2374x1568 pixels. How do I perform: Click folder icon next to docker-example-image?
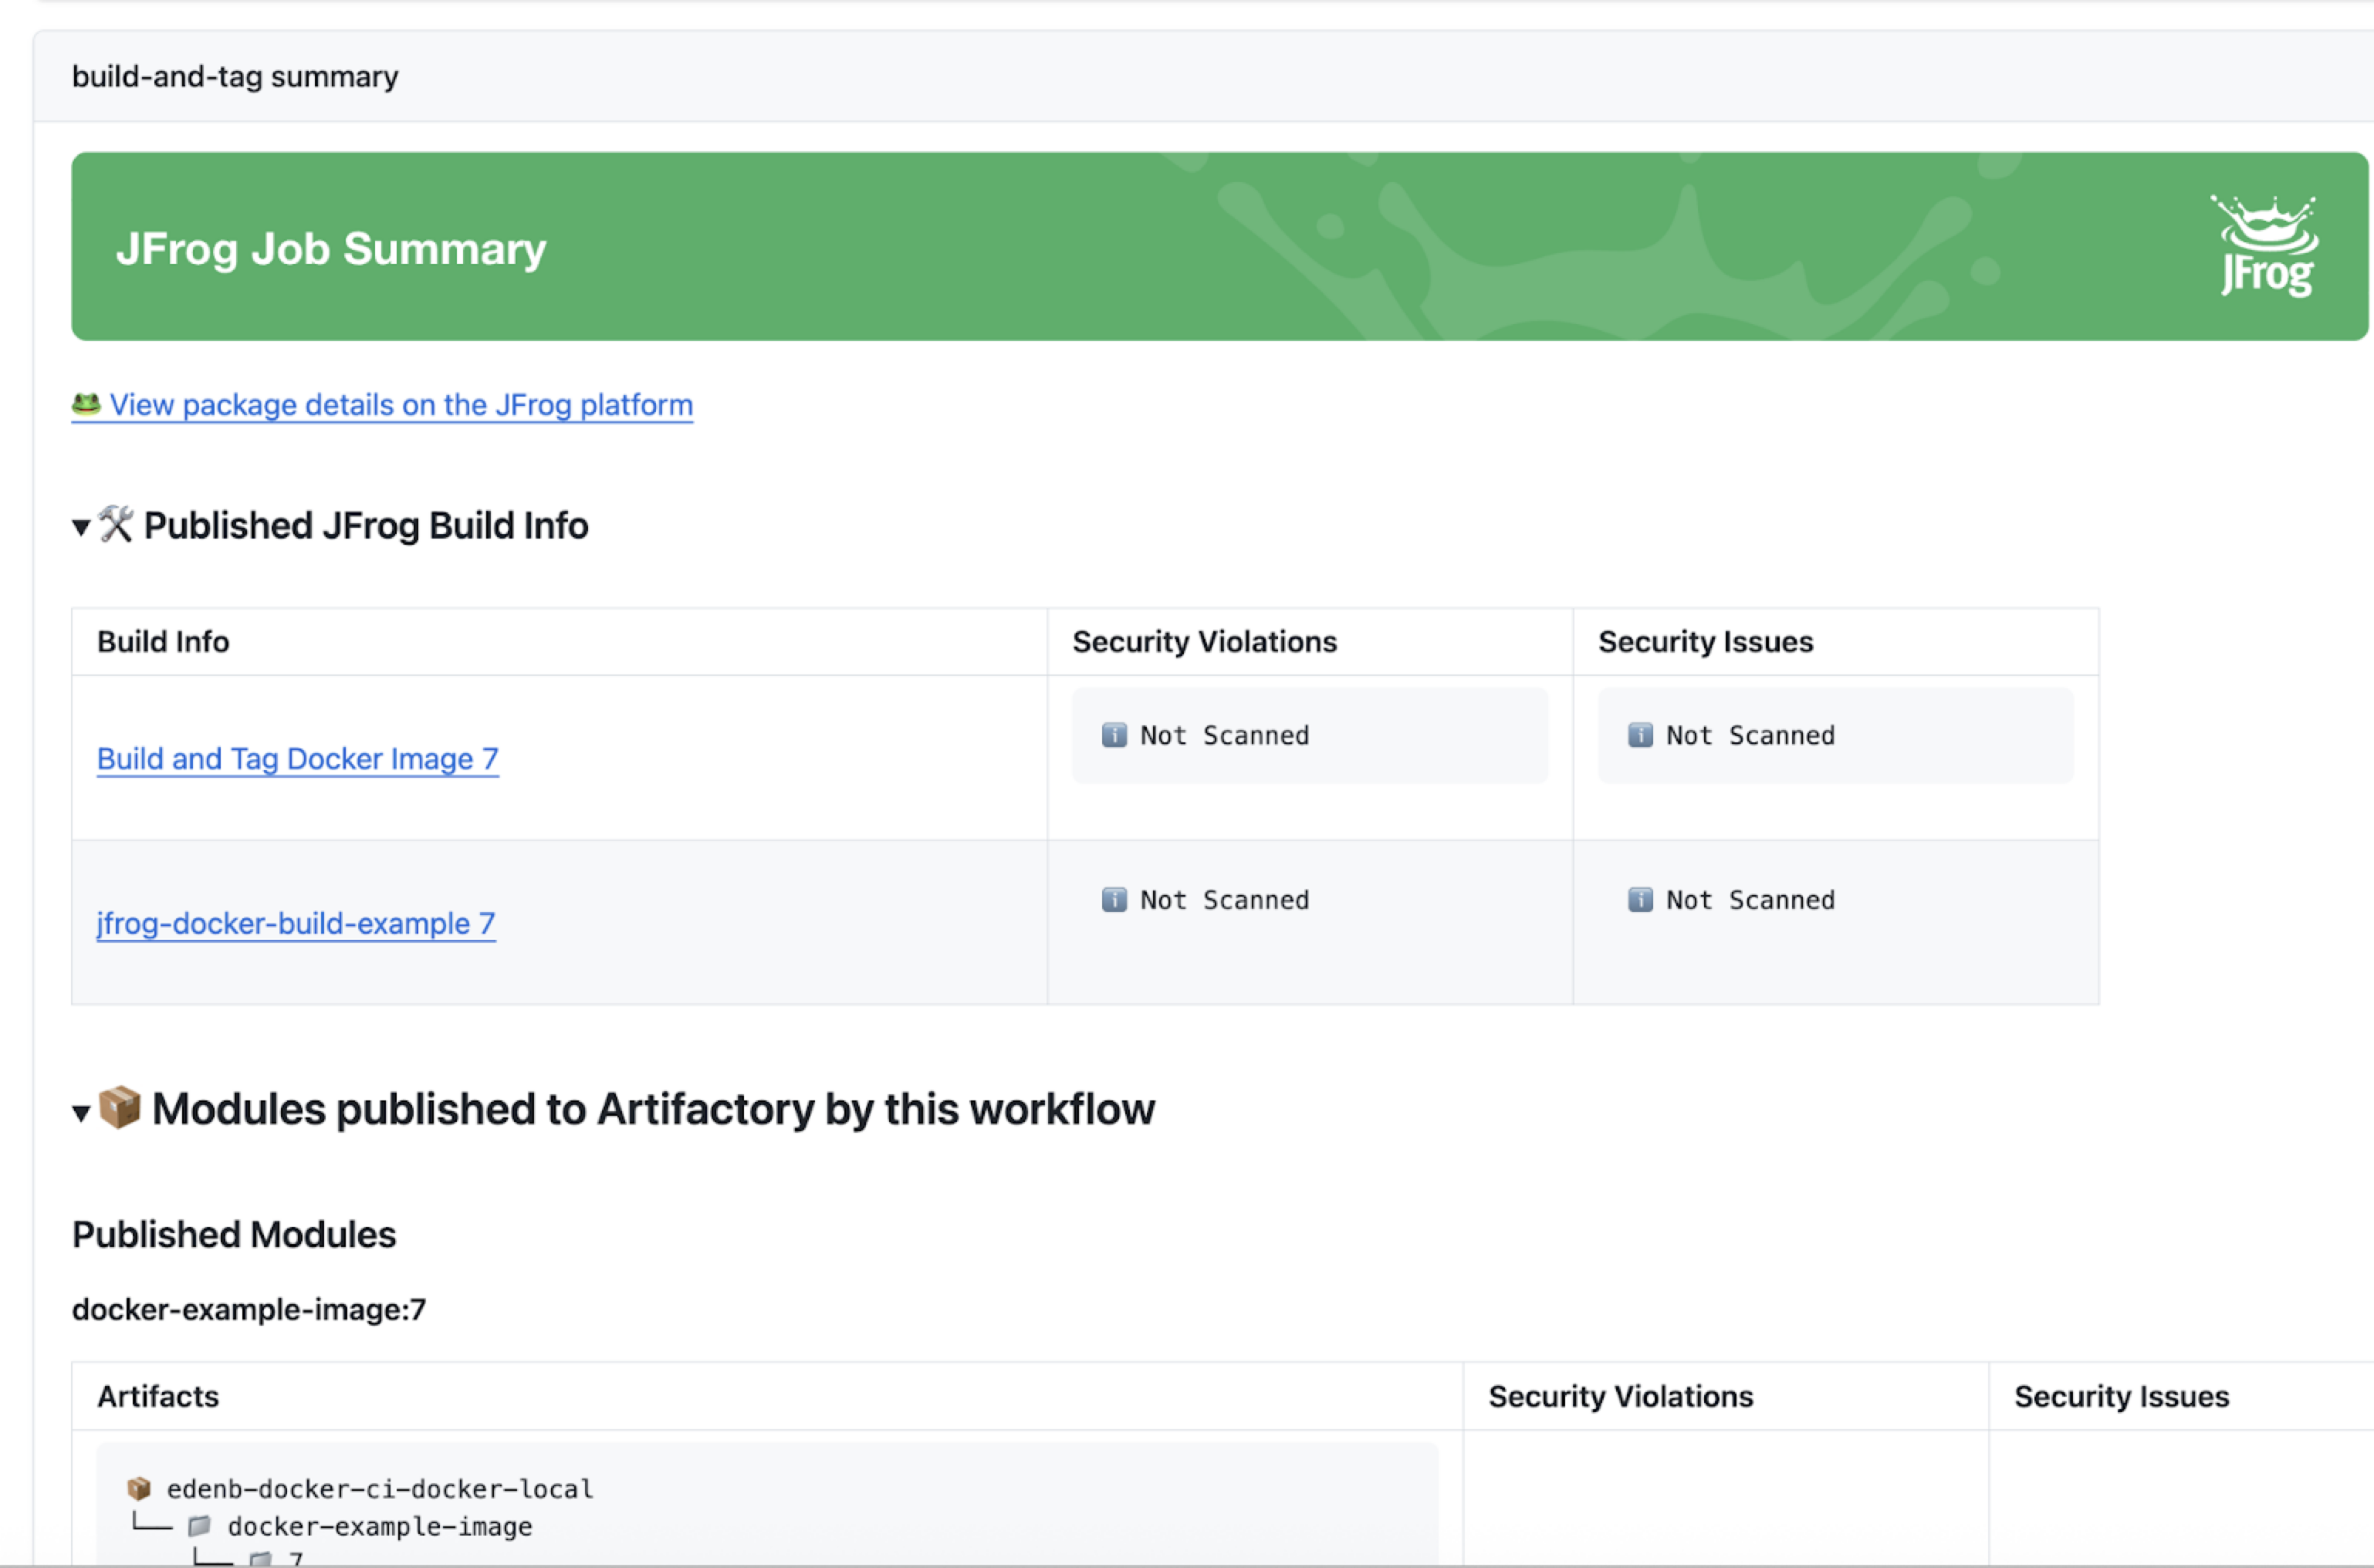pos(200,1526)
